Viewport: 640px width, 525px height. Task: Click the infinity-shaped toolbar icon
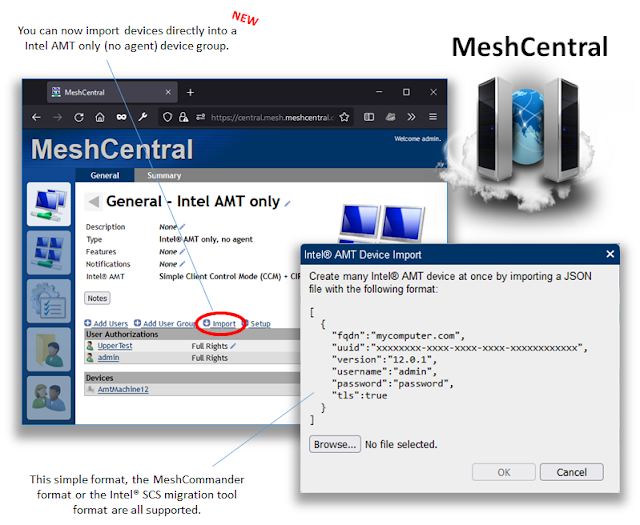[x=121, y=118]
